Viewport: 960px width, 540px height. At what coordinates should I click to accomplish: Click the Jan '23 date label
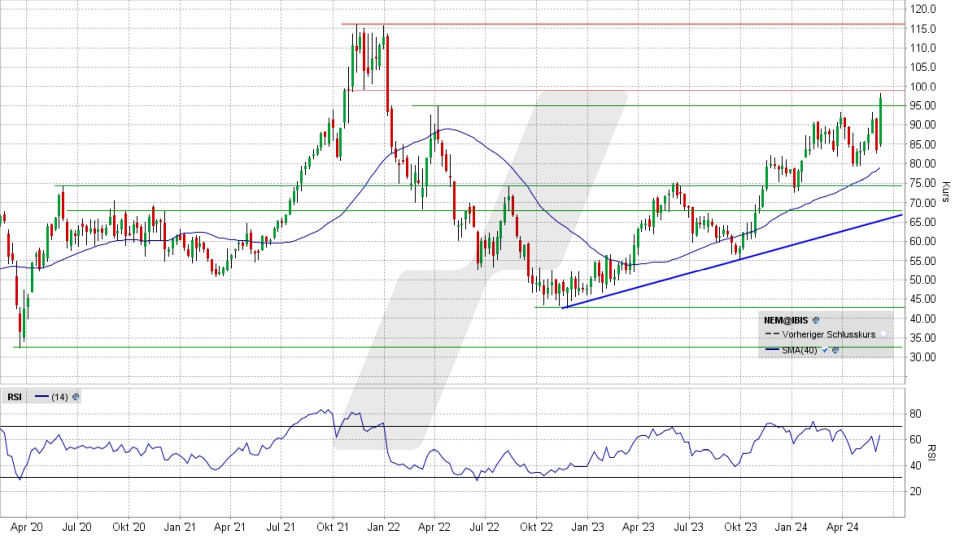tap(588, 527)
